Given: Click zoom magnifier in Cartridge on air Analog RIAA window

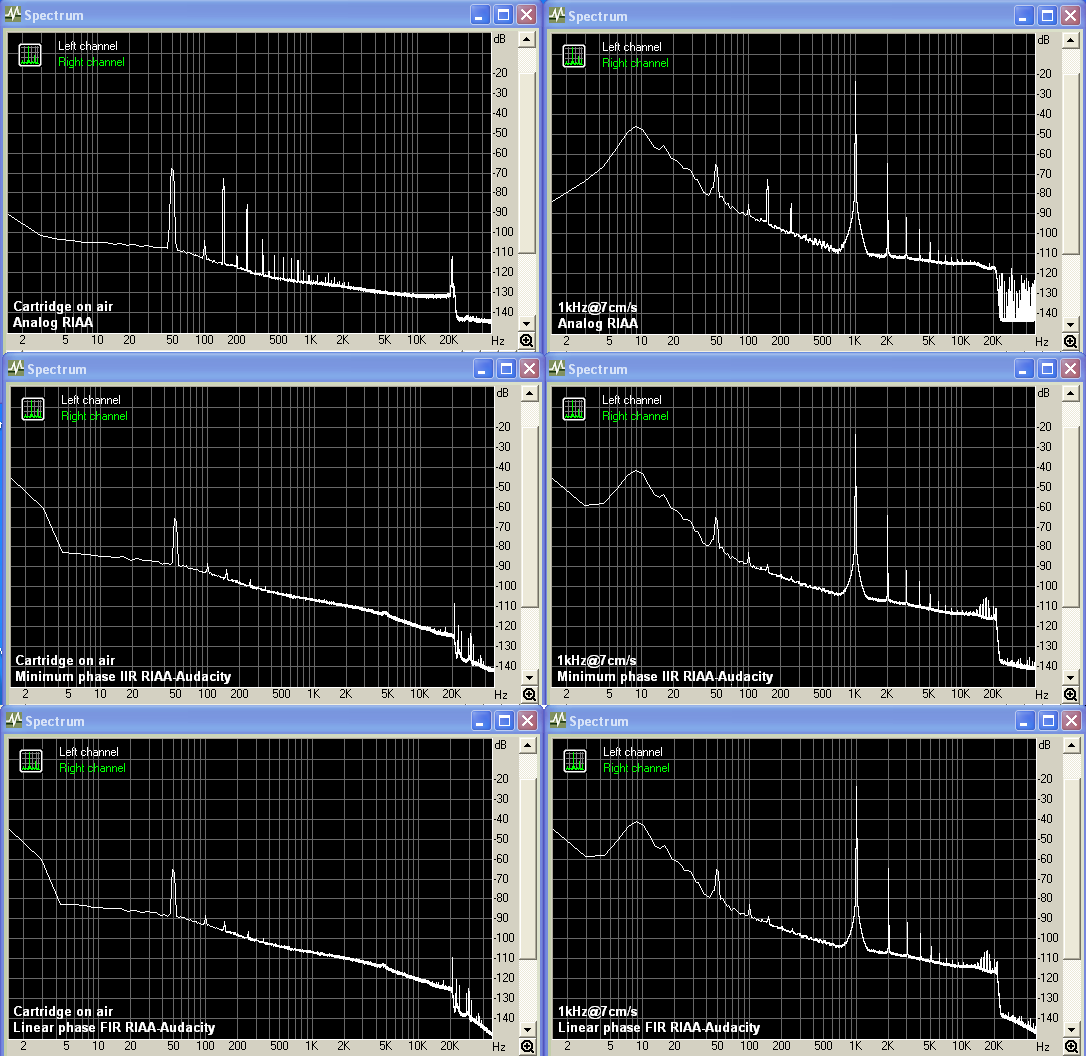Looking at the screenshot, I should 526,341.
